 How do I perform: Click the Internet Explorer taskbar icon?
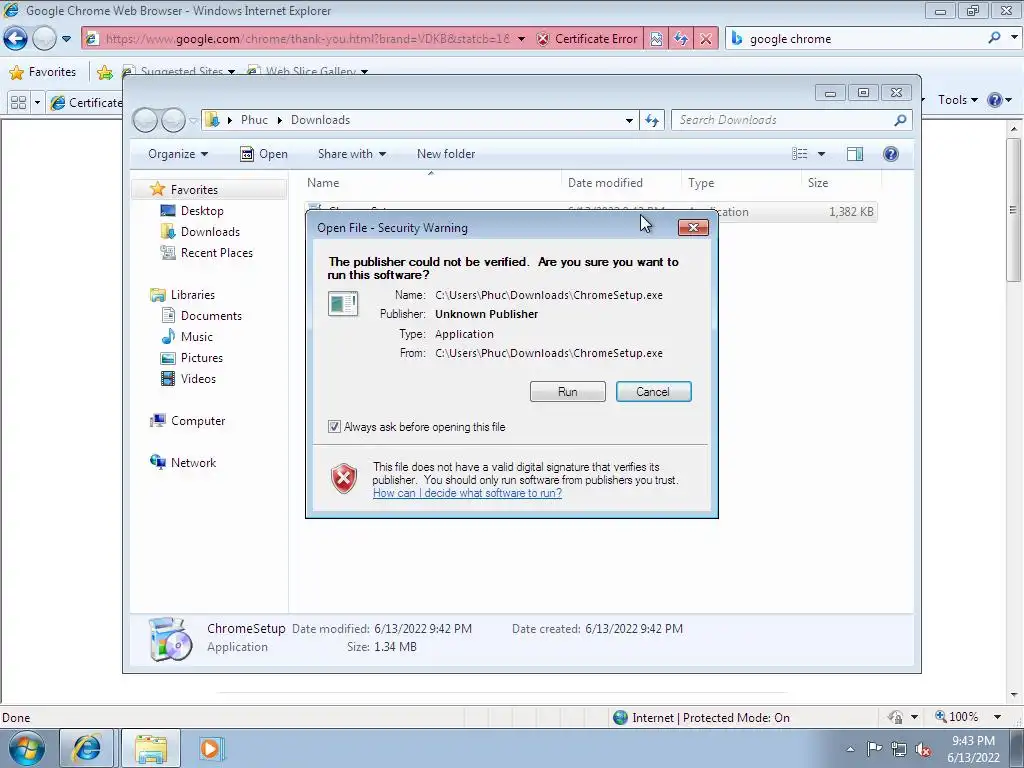point(86,748)
